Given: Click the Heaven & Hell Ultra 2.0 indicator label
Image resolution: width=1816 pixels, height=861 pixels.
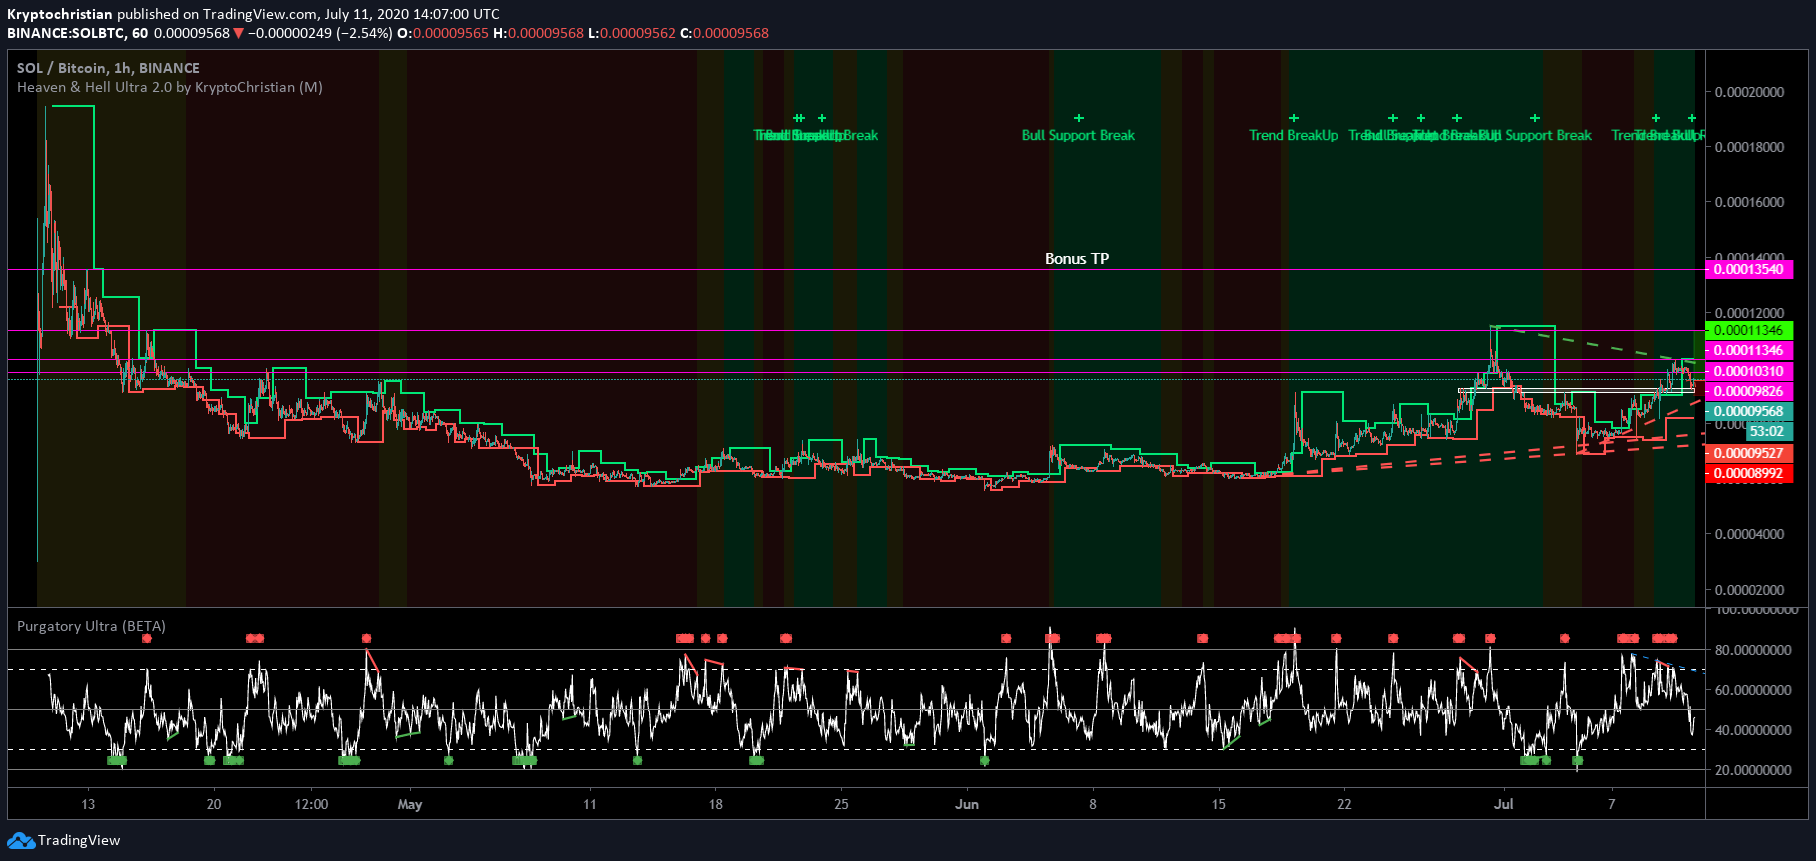Looking at the screenshot, I should (170, 87).
